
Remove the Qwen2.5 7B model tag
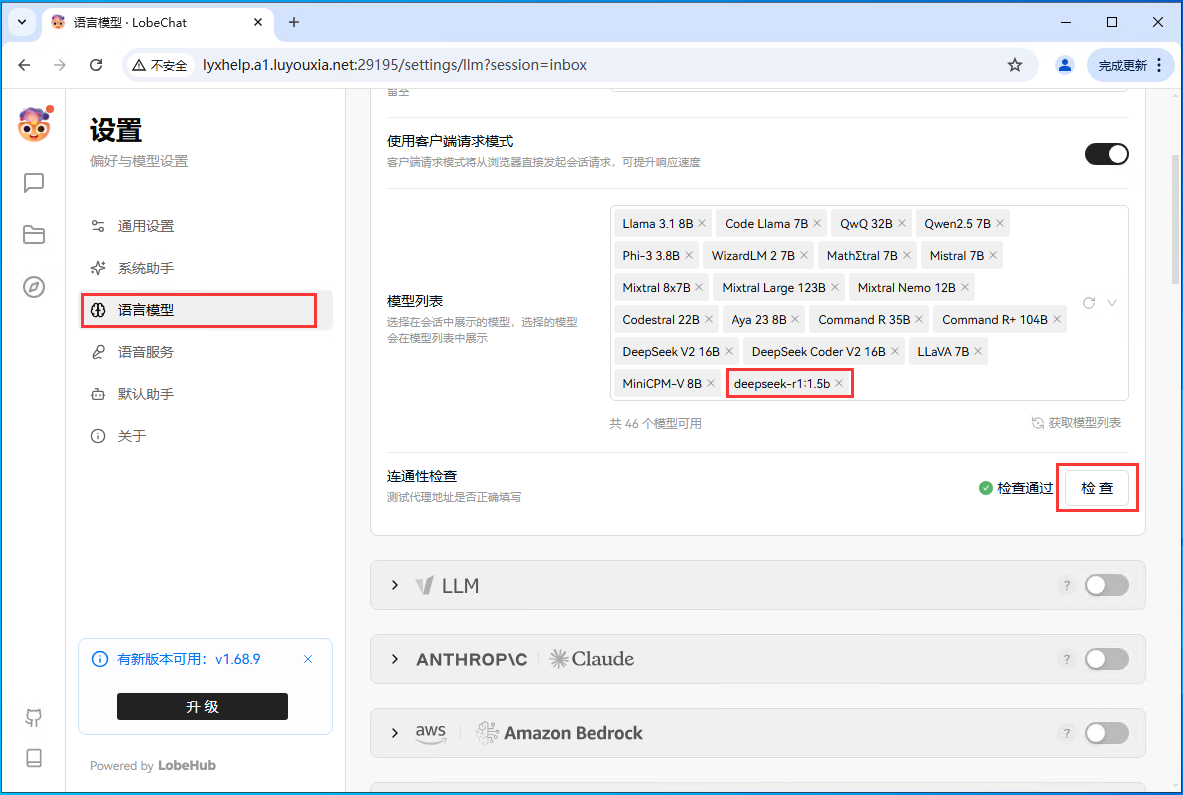(x=1000, y=223)
